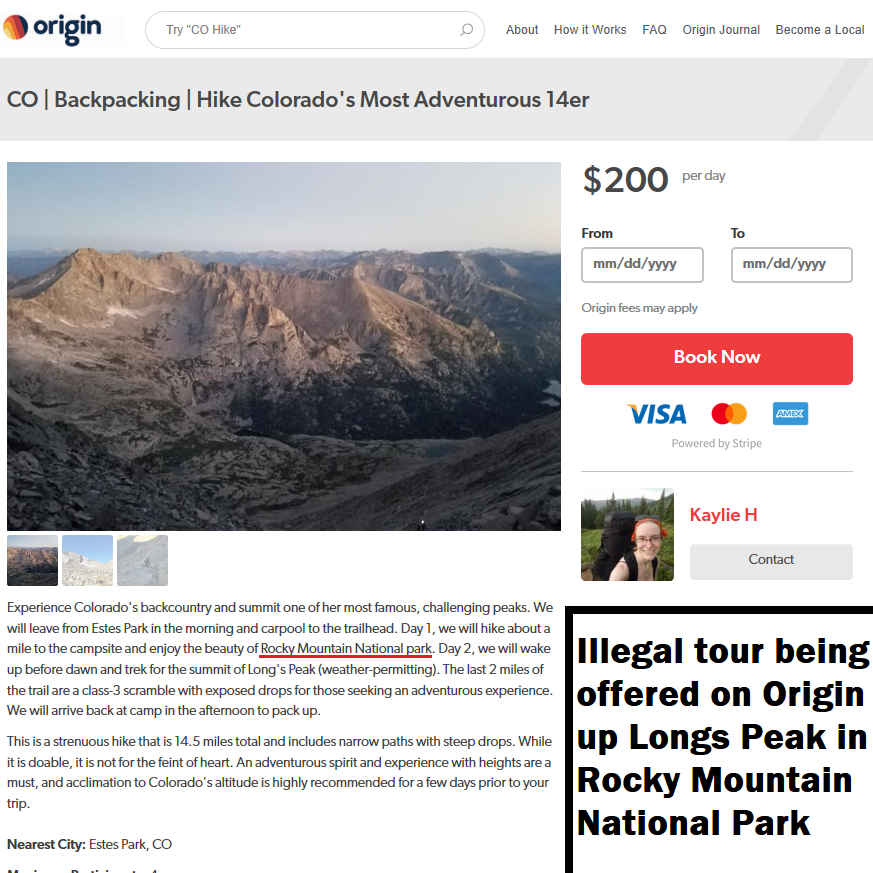
Task: Click the Origin logo
Action: 53,29
